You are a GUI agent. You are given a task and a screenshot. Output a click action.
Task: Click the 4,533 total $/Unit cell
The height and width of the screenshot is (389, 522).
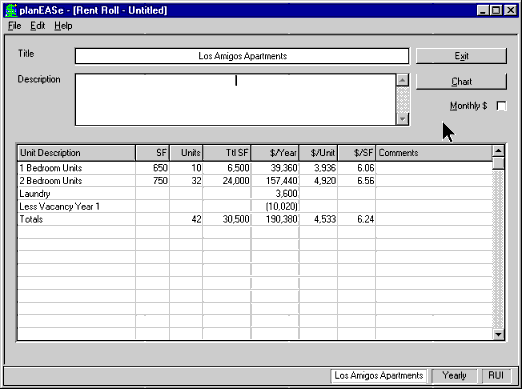coord(318,219)
